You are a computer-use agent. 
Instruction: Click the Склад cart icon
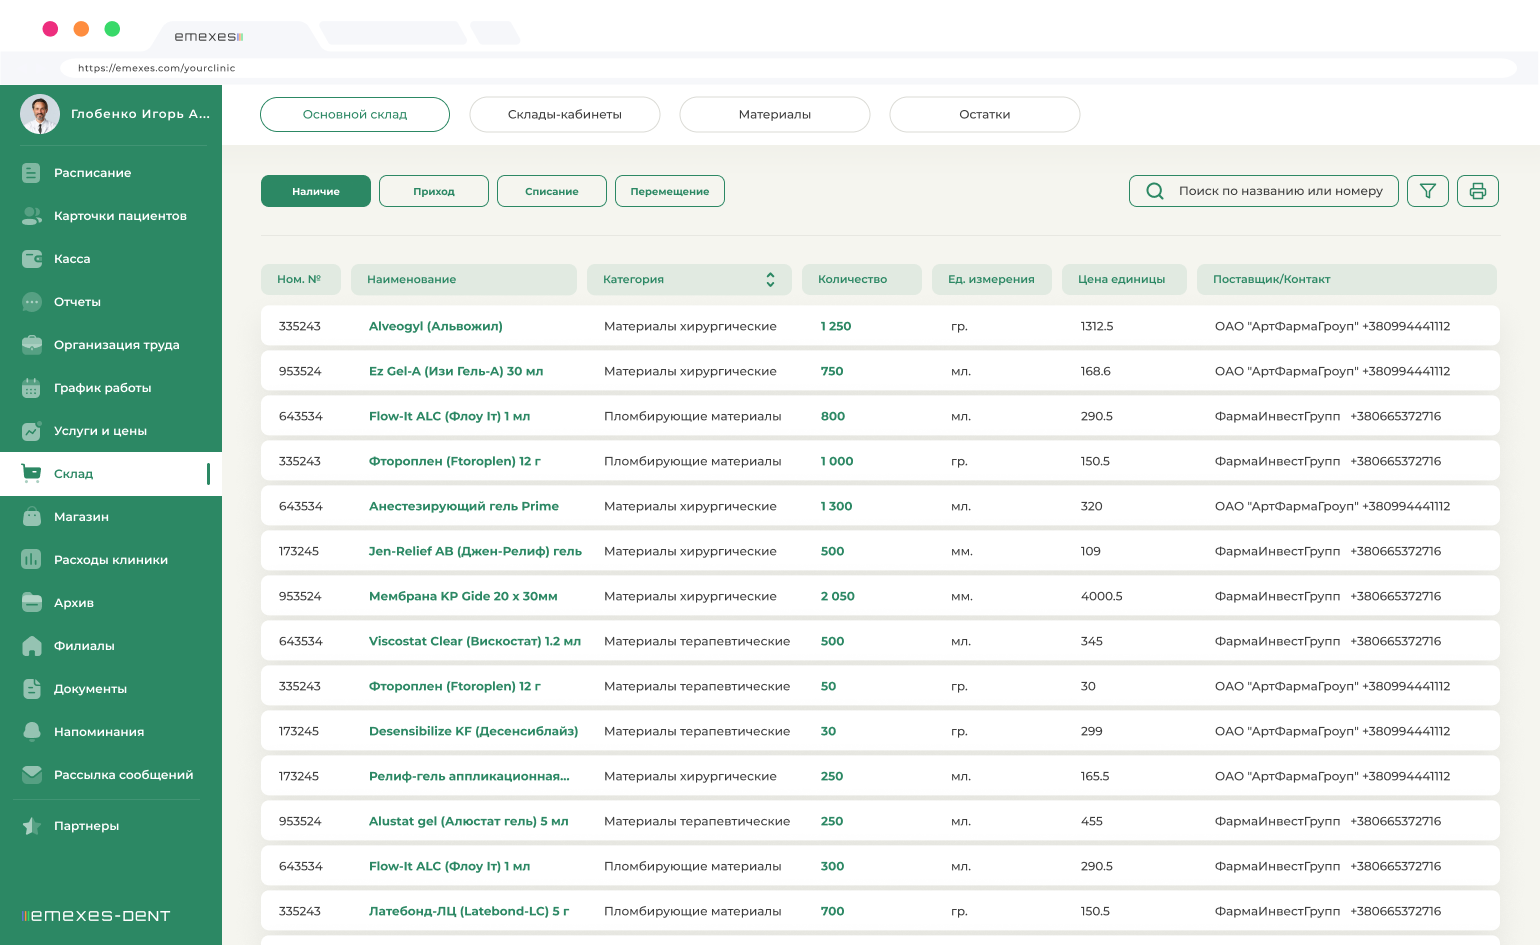(x=32, y=474)
